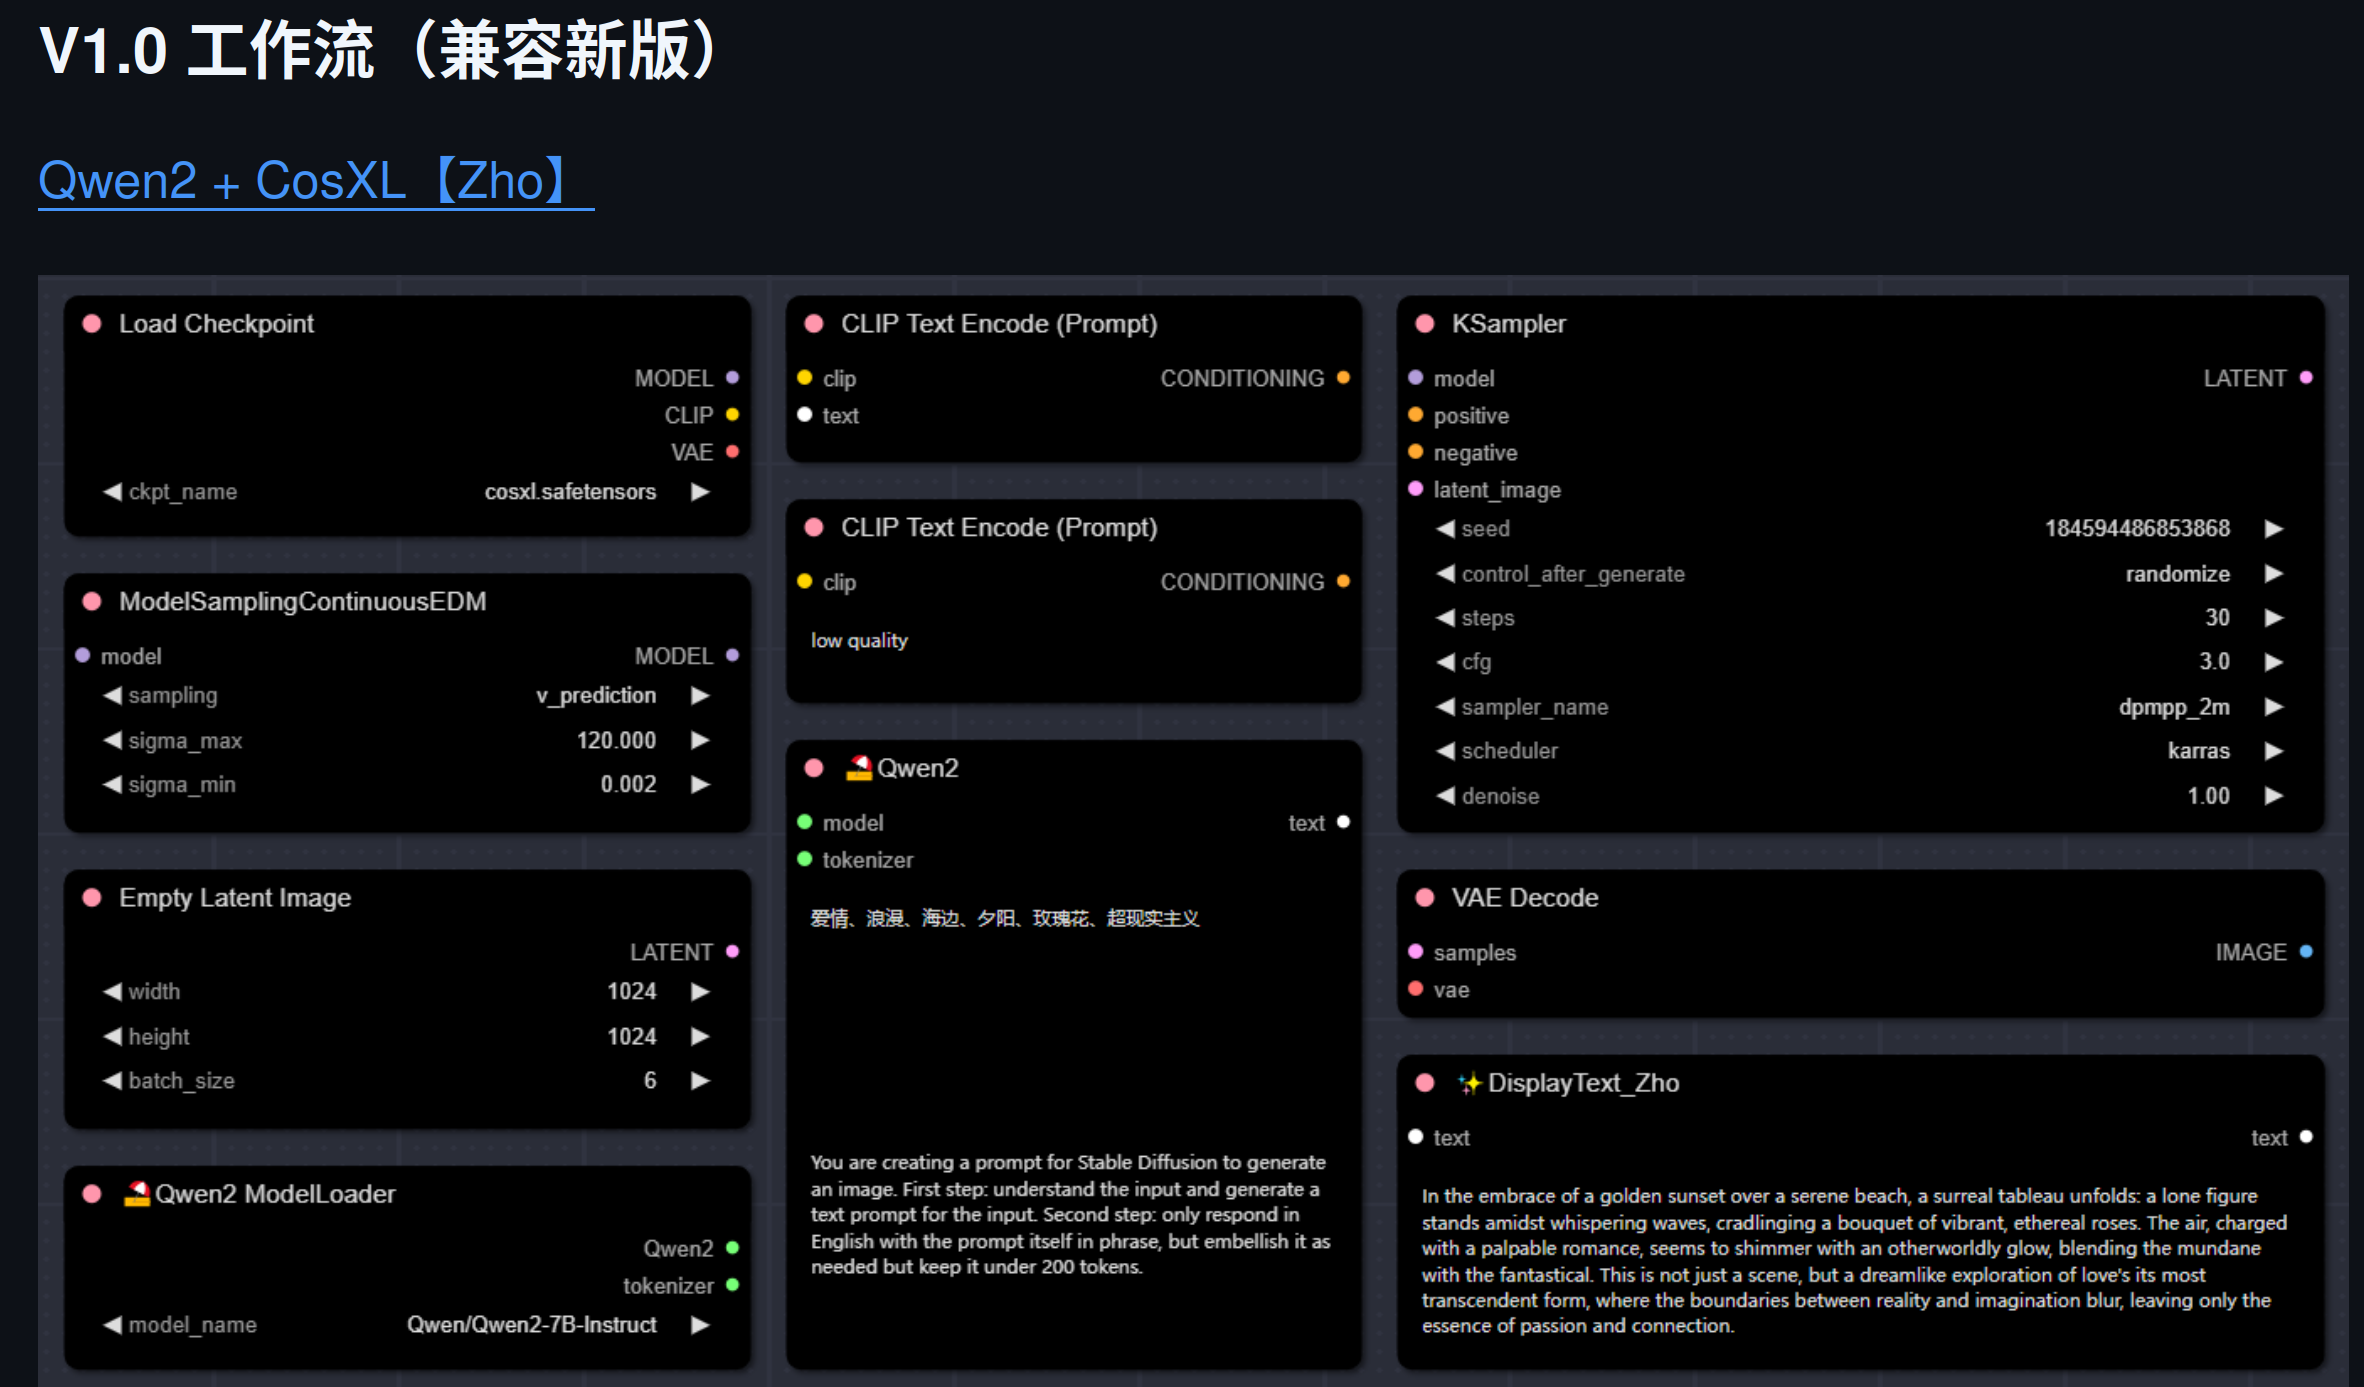Decrease height with its left arrow

click(112, 1036)
